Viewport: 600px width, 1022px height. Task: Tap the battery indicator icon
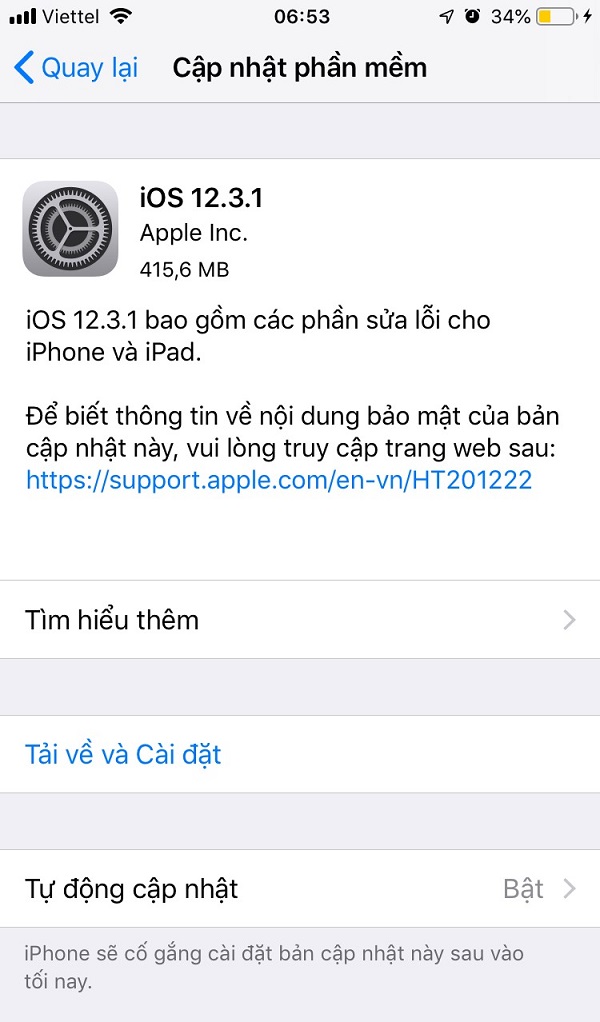tap(557, 17)
